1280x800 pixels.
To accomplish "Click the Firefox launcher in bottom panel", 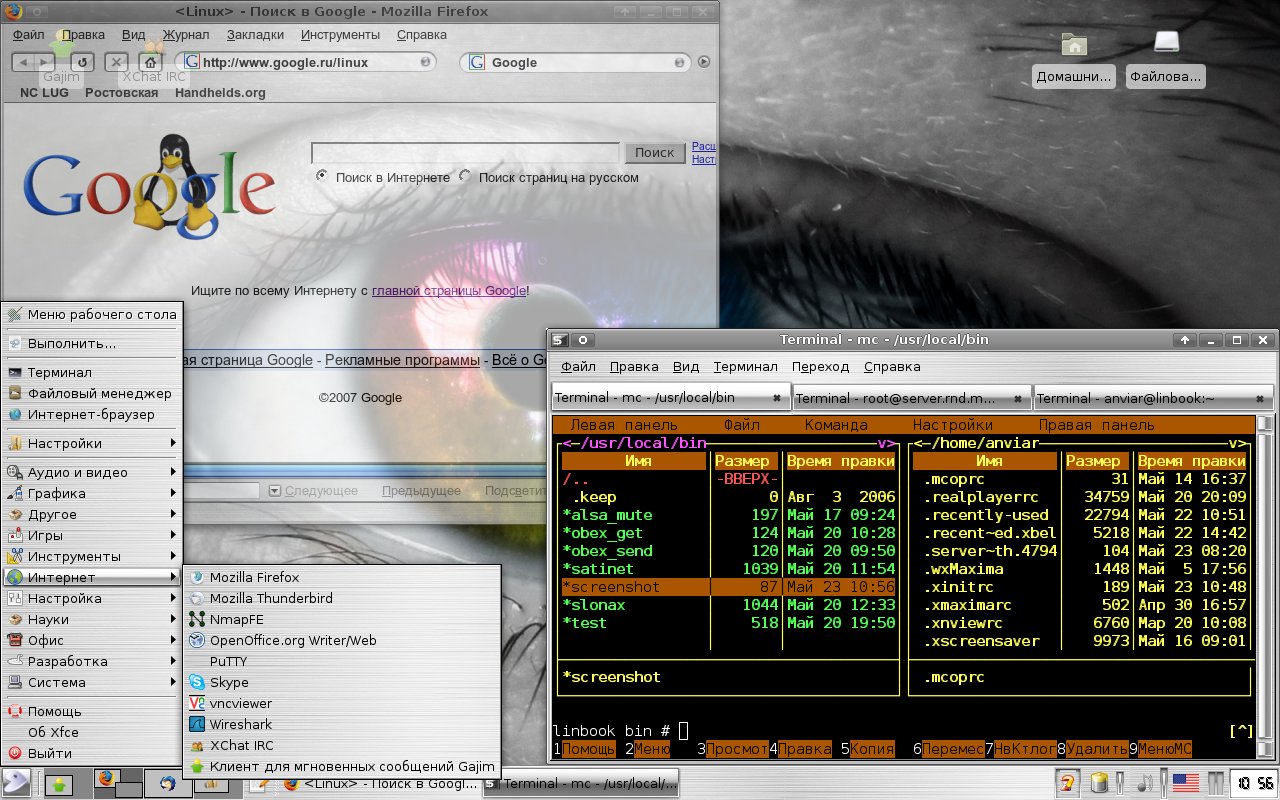I will point(107,781).
